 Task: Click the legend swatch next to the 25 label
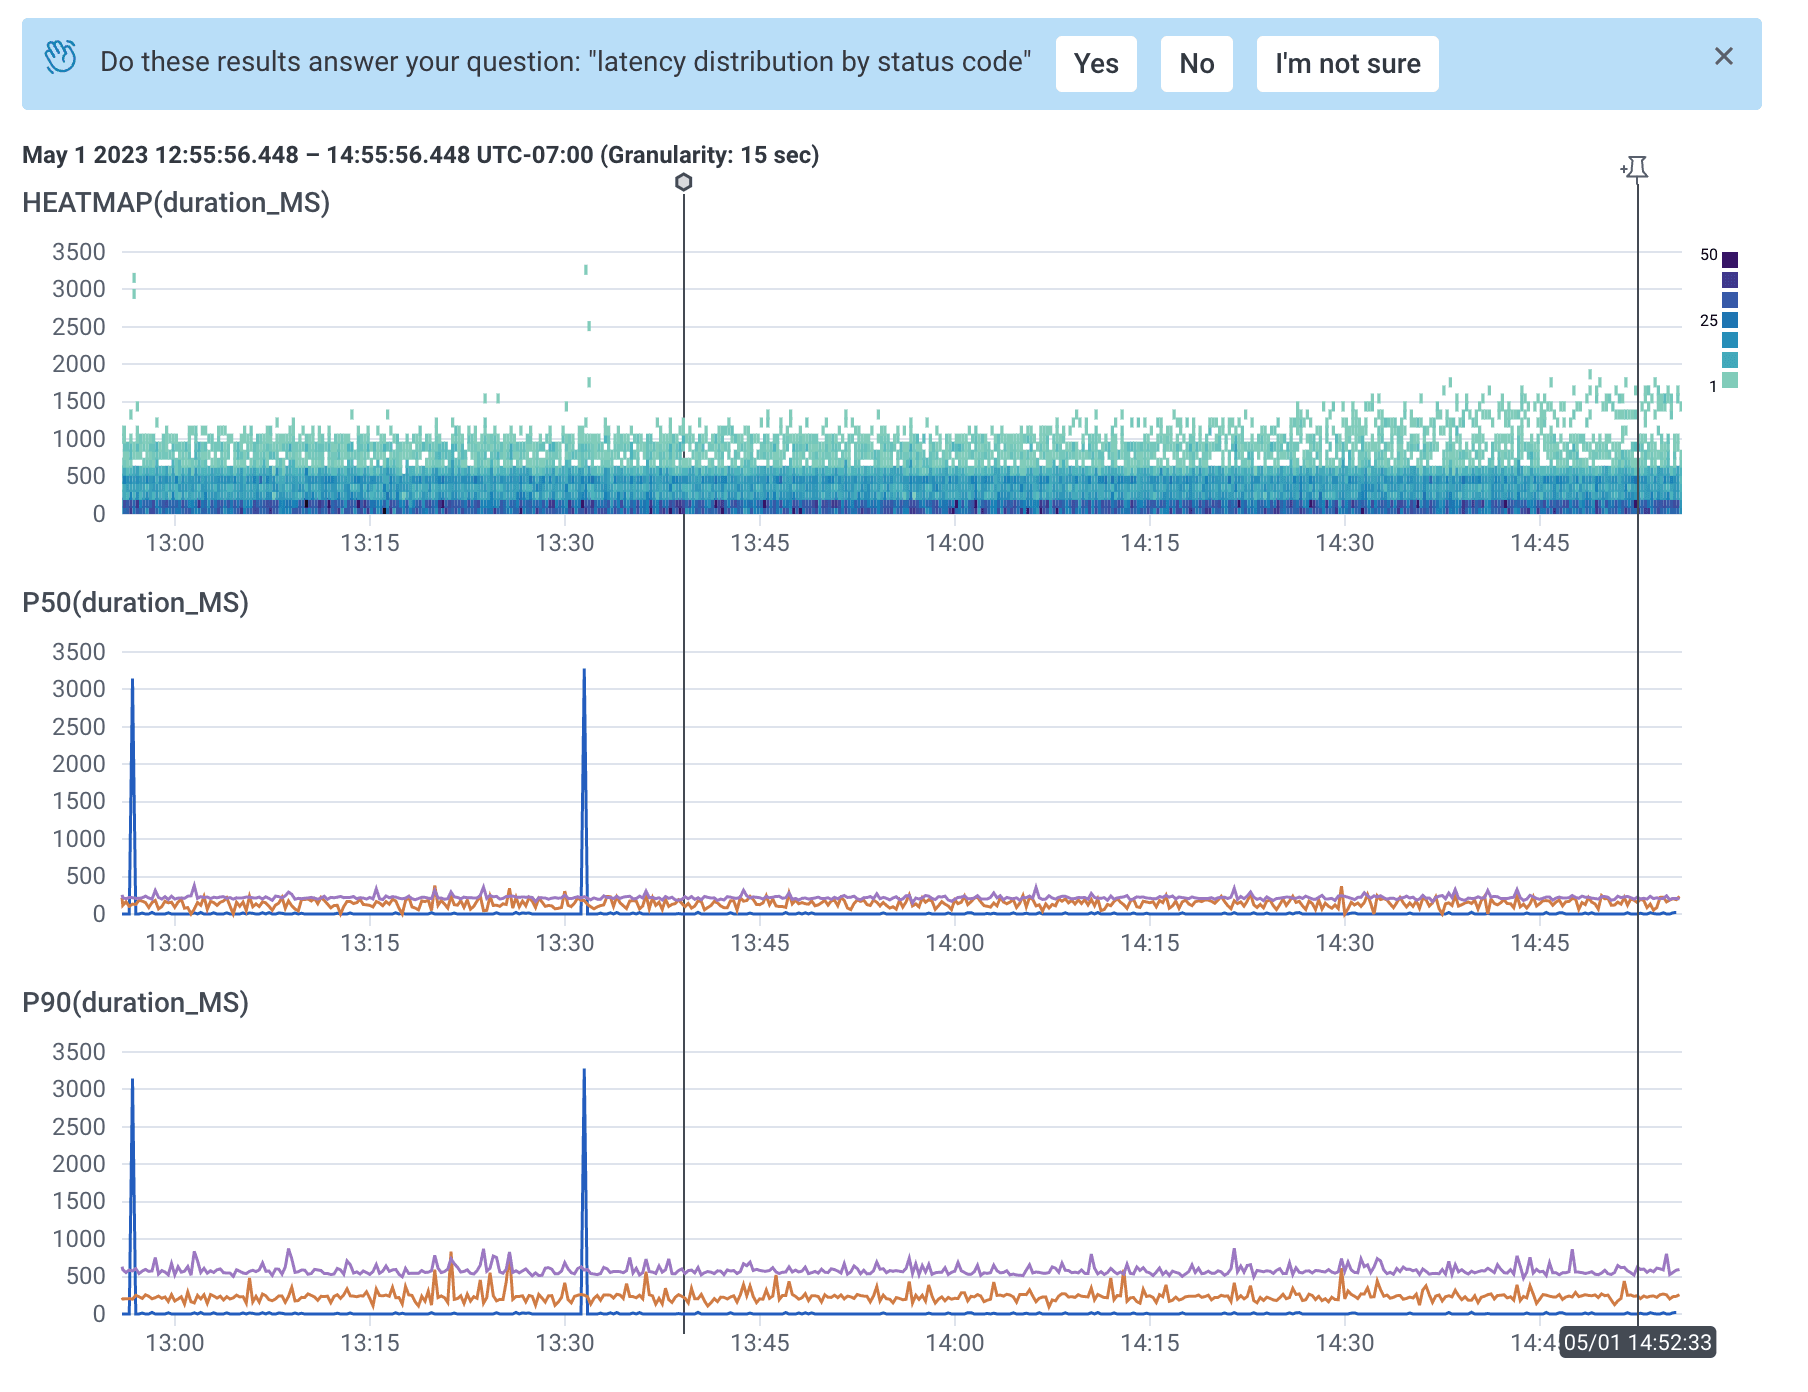[1730, 321]
